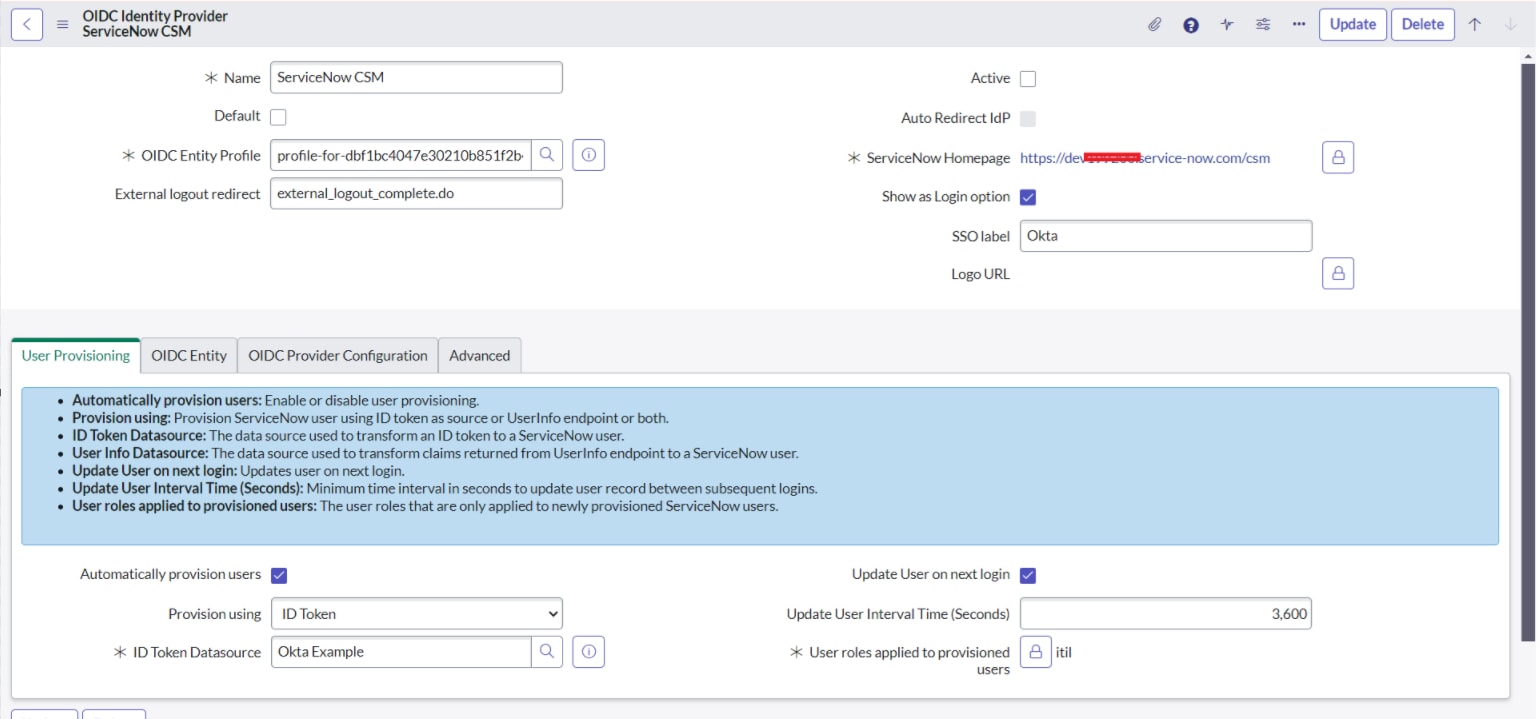Open the Provision using dropdown
Image resolution: width=1540 pixels, height=719 pixels.
click(x=416, y=613)
